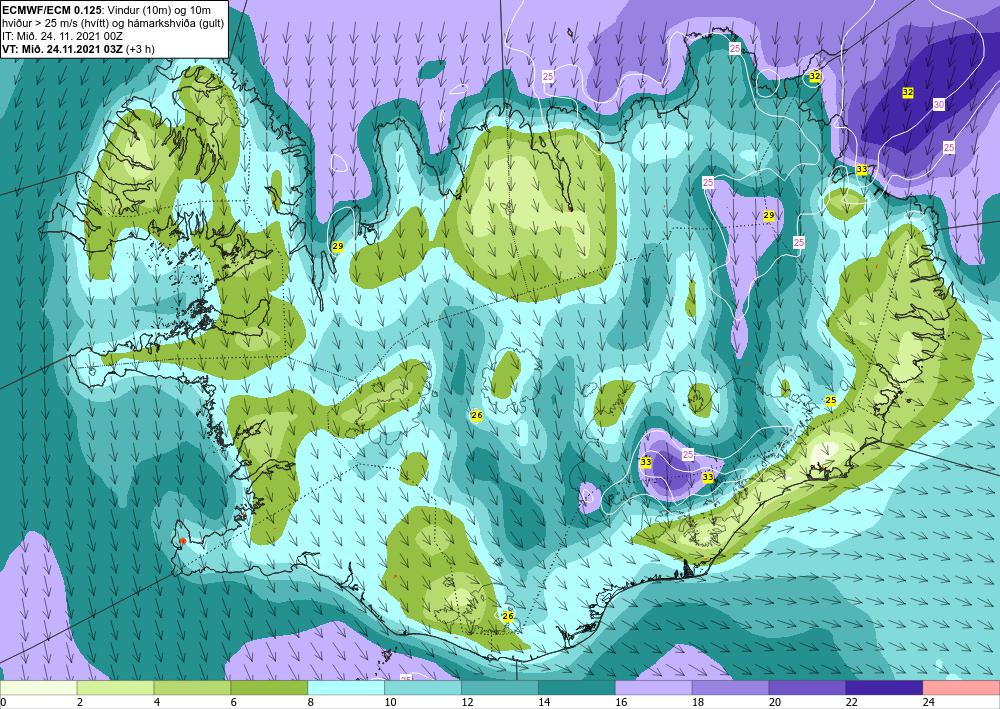This screenshot has height=709, width=1000.
Task: Click the white "30" gust contour label
Action: click(x=939, y=105)
